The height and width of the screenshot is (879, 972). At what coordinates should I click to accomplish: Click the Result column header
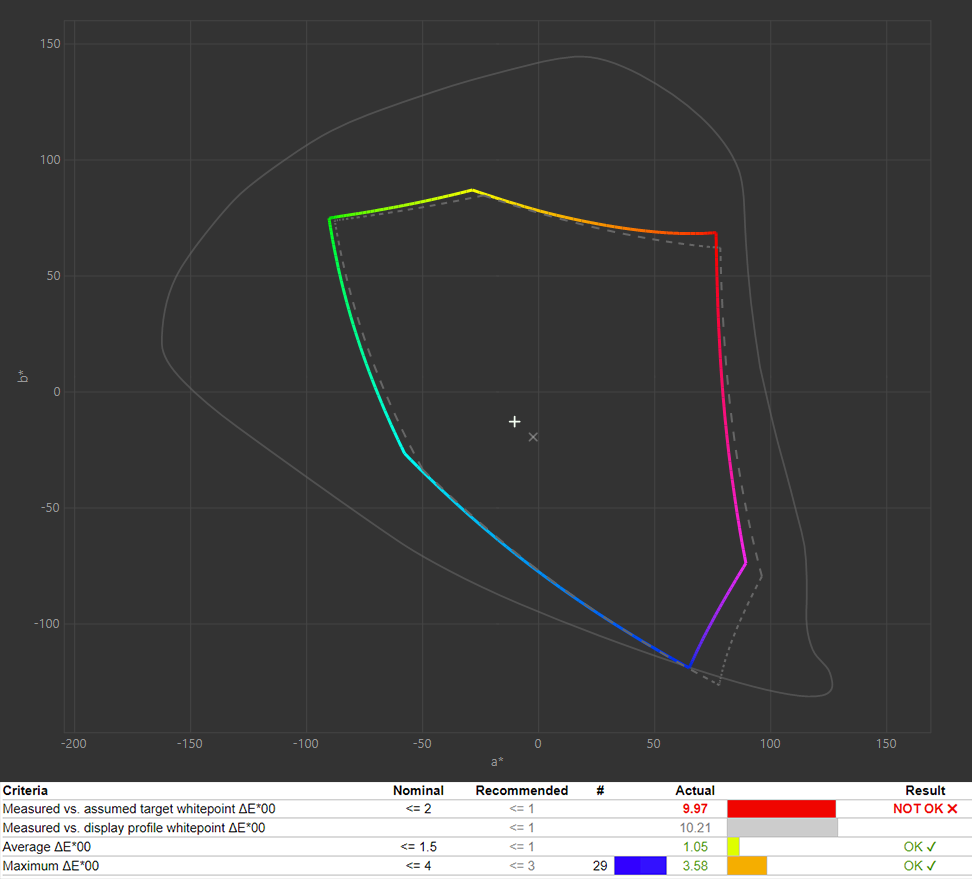(925, 790)
